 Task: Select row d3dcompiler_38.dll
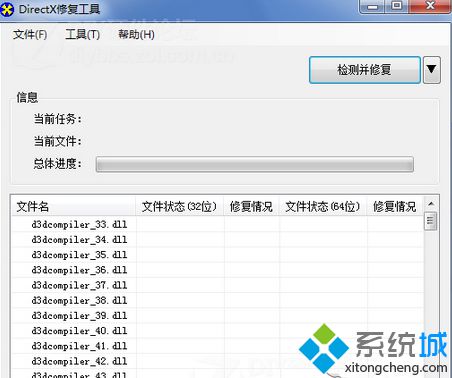[218, 301]
